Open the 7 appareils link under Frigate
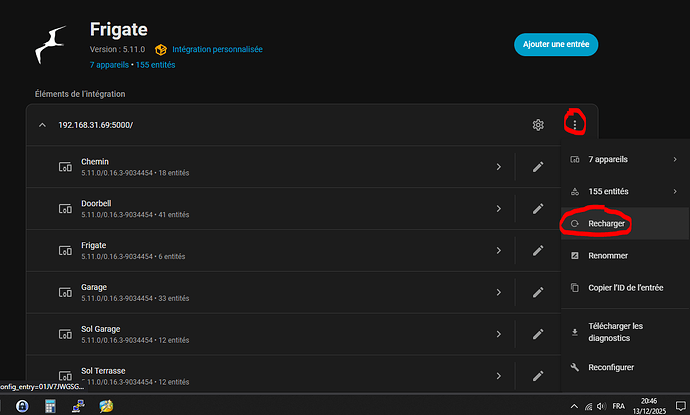Viewport: 690px width, 415px height. pyautogui.click(x=110, y=65)
